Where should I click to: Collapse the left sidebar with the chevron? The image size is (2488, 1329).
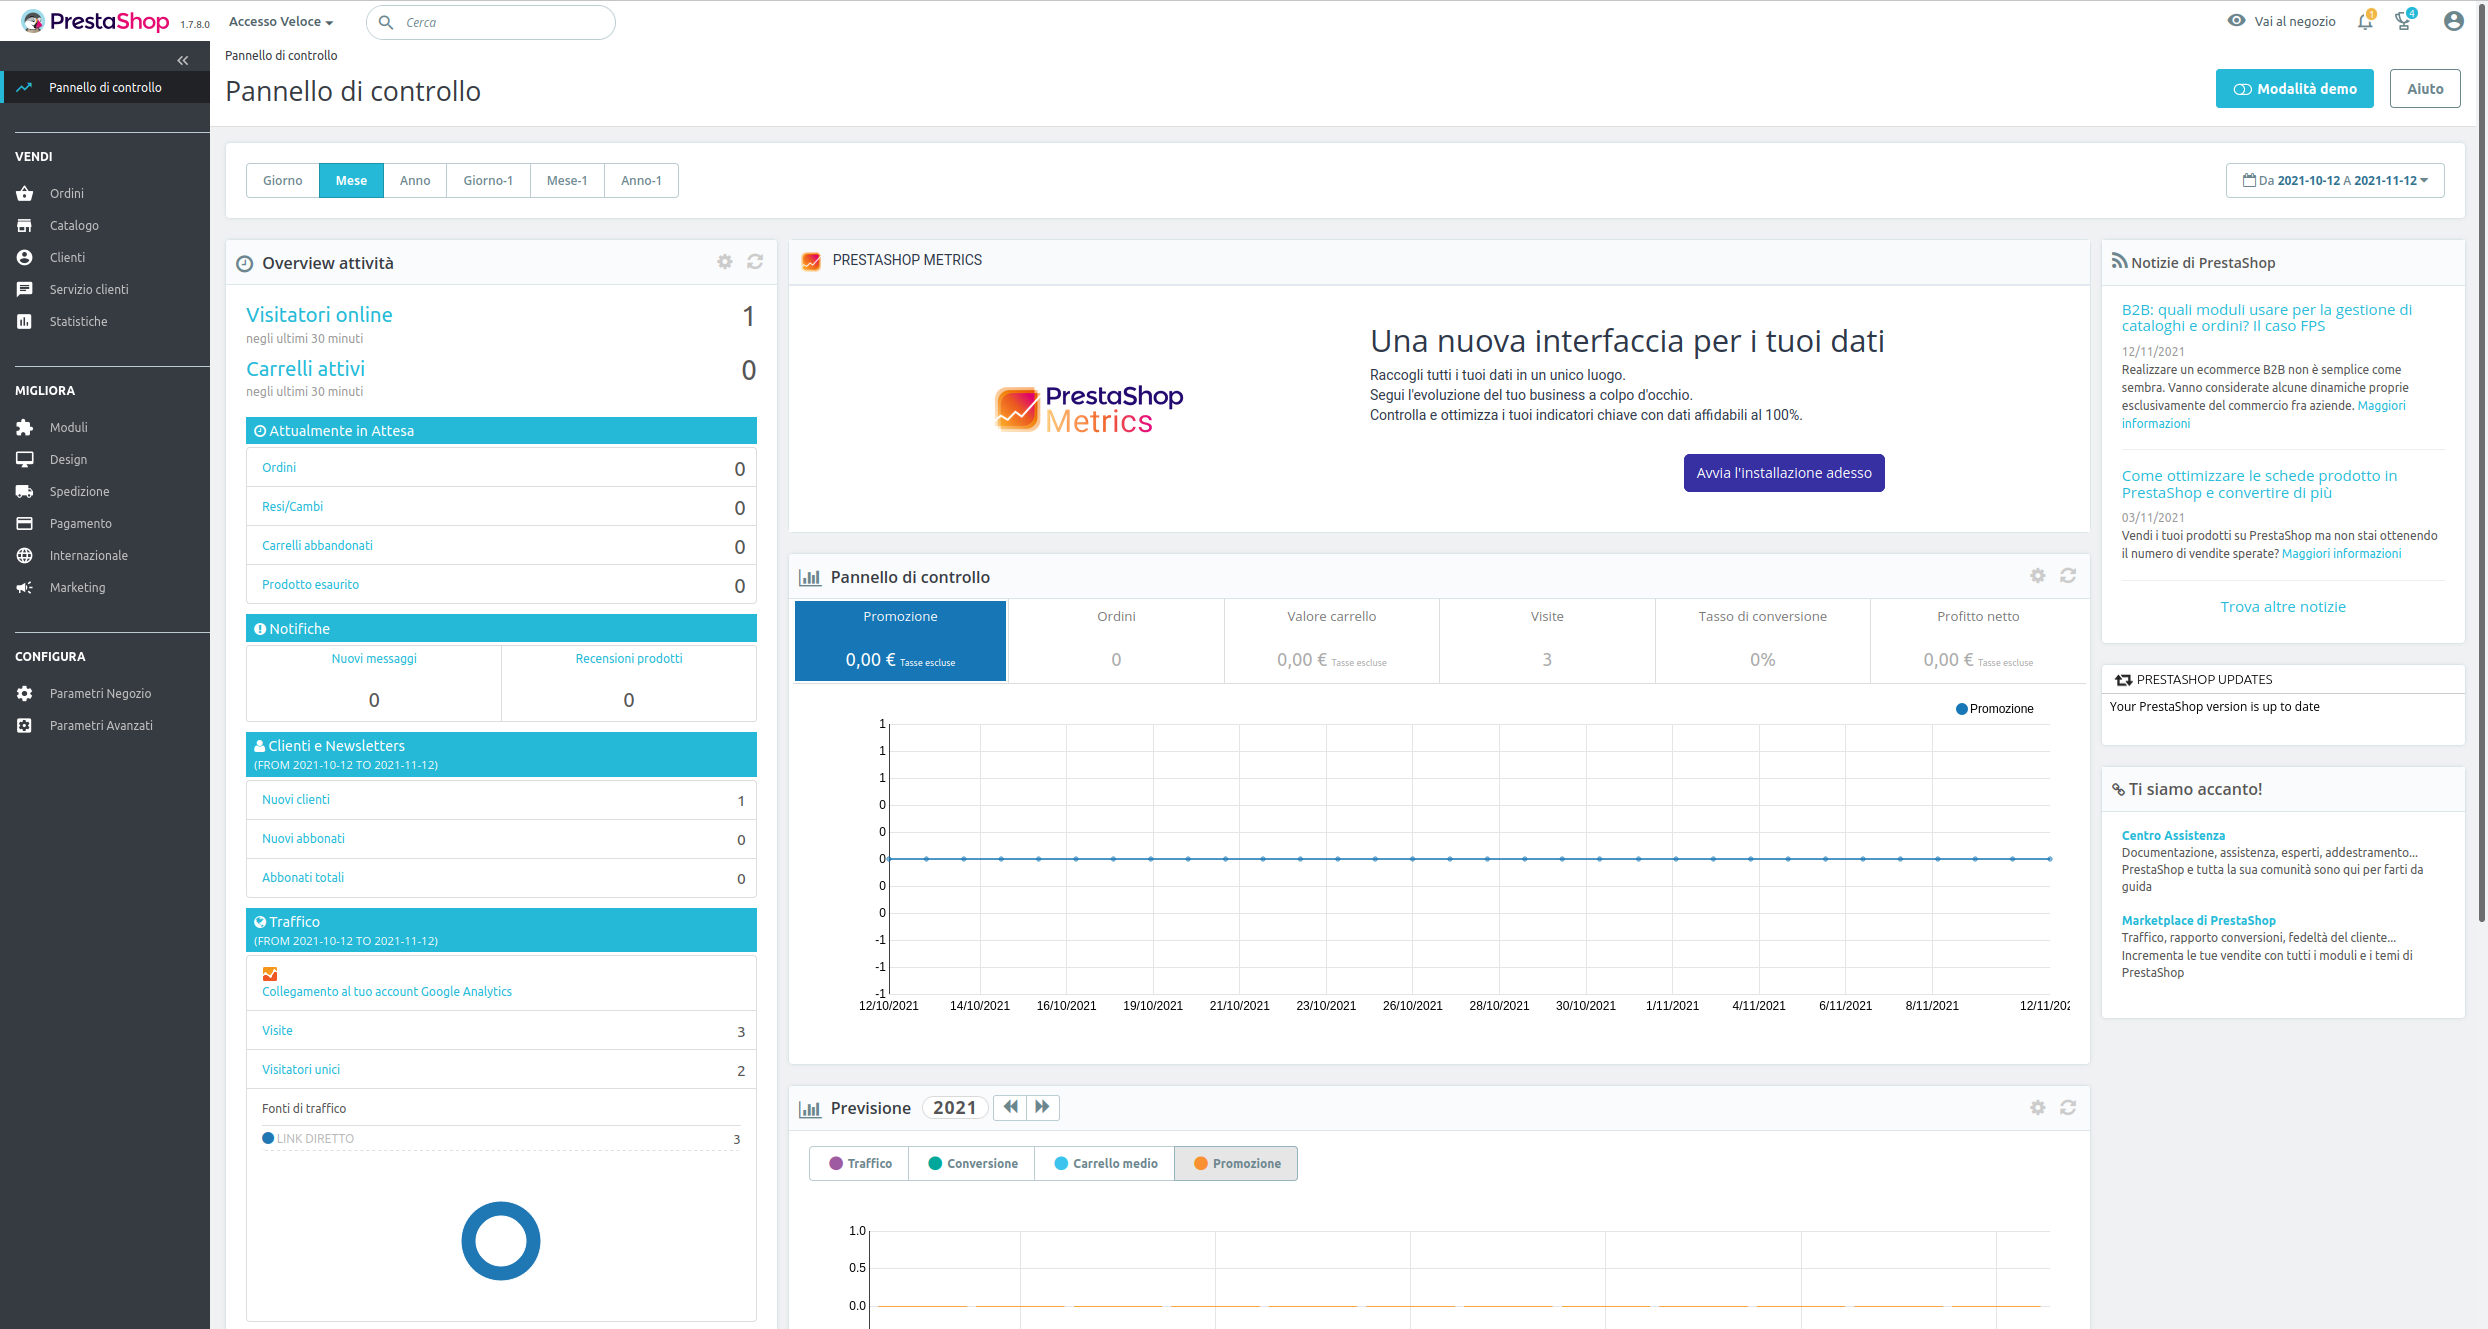183,60
